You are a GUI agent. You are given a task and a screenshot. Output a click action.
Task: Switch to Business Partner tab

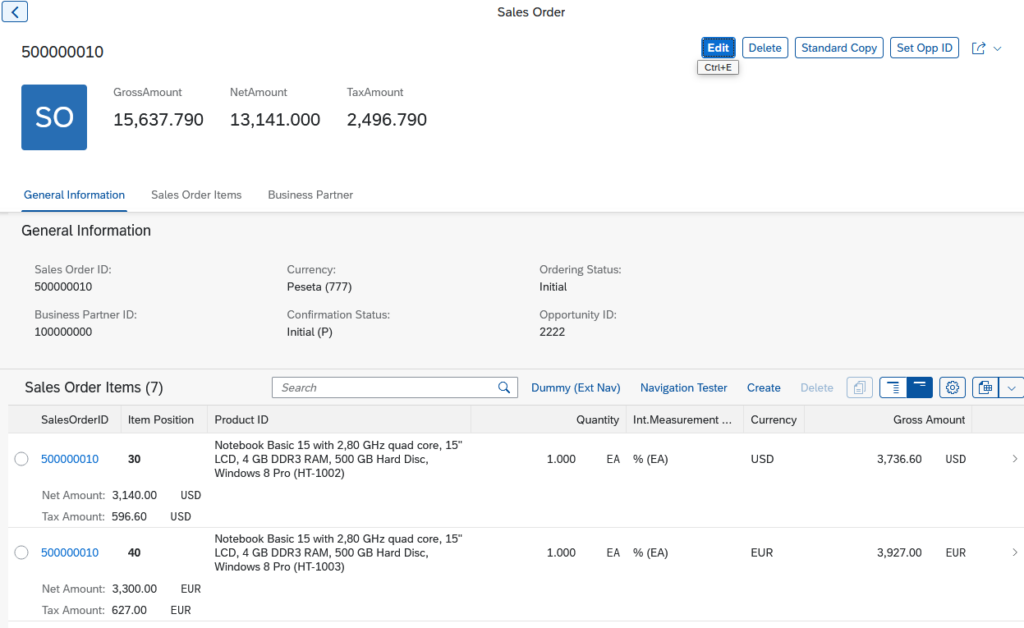(310, 195)
